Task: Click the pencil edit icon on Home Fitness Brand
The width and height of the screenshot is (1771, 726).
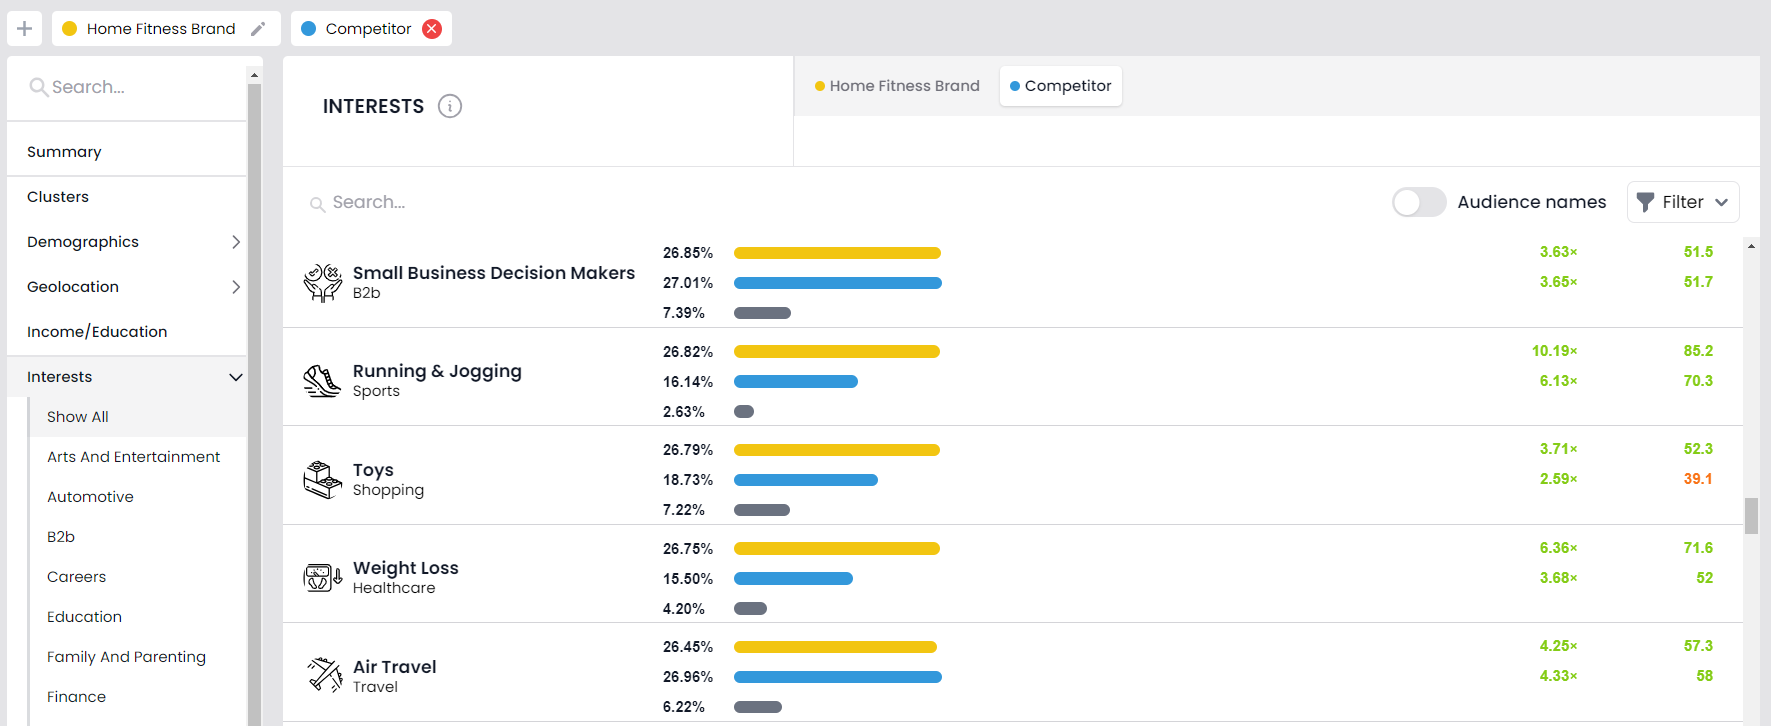Action: click(258, 29)
